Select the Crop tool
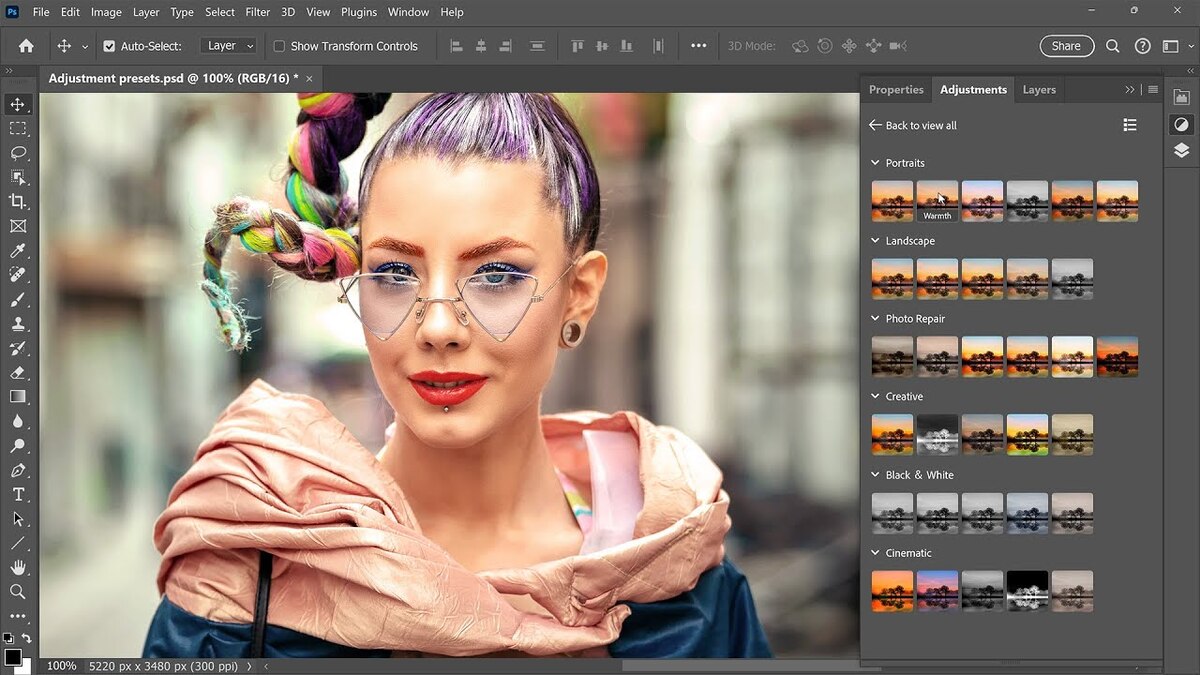The width and height of the screenshot is (1200, 675). pyautogui.click(x=18, y=202)
